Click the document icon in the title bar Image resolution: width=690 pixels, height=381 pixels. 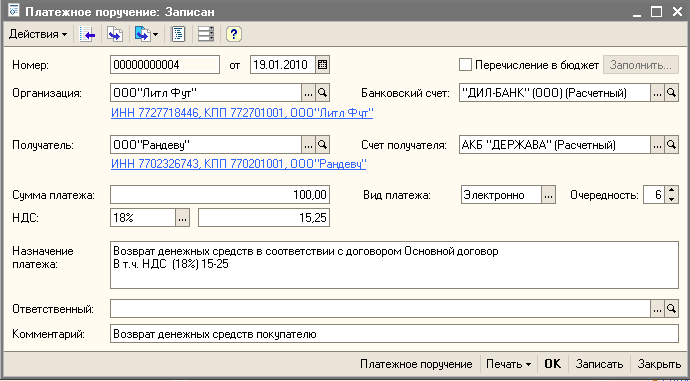[13, 11]
